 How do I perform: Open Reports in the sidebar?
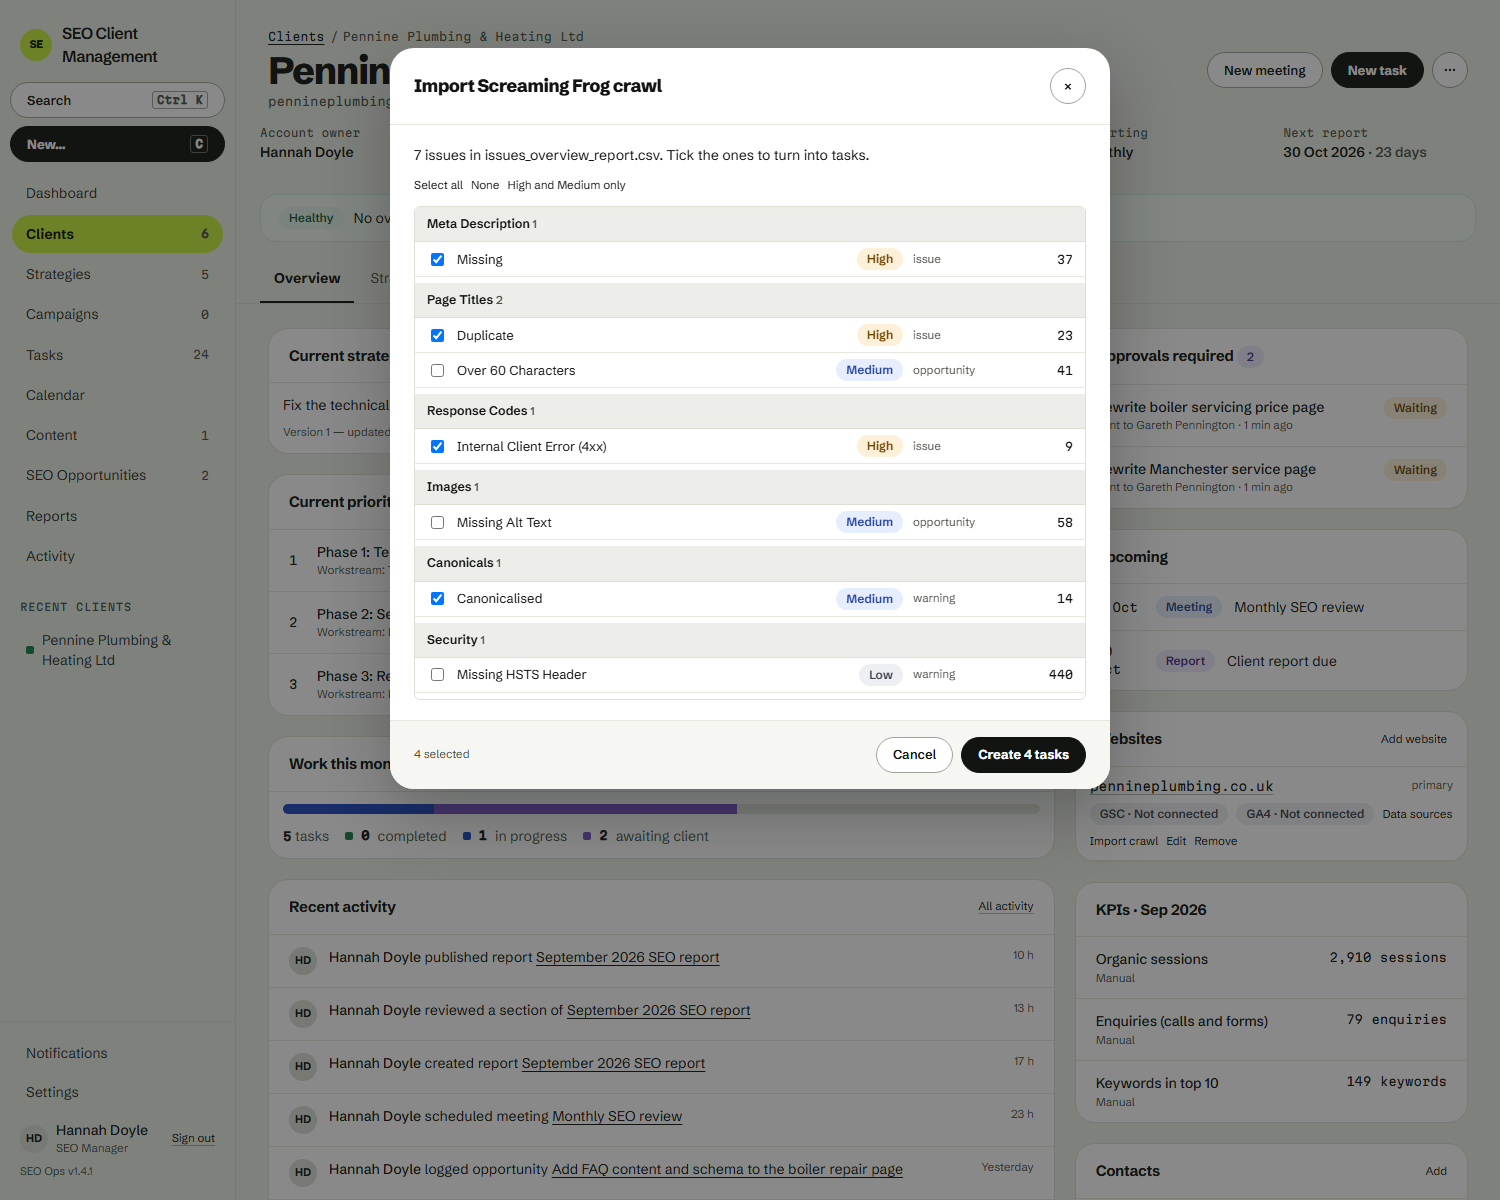[117, 516]
